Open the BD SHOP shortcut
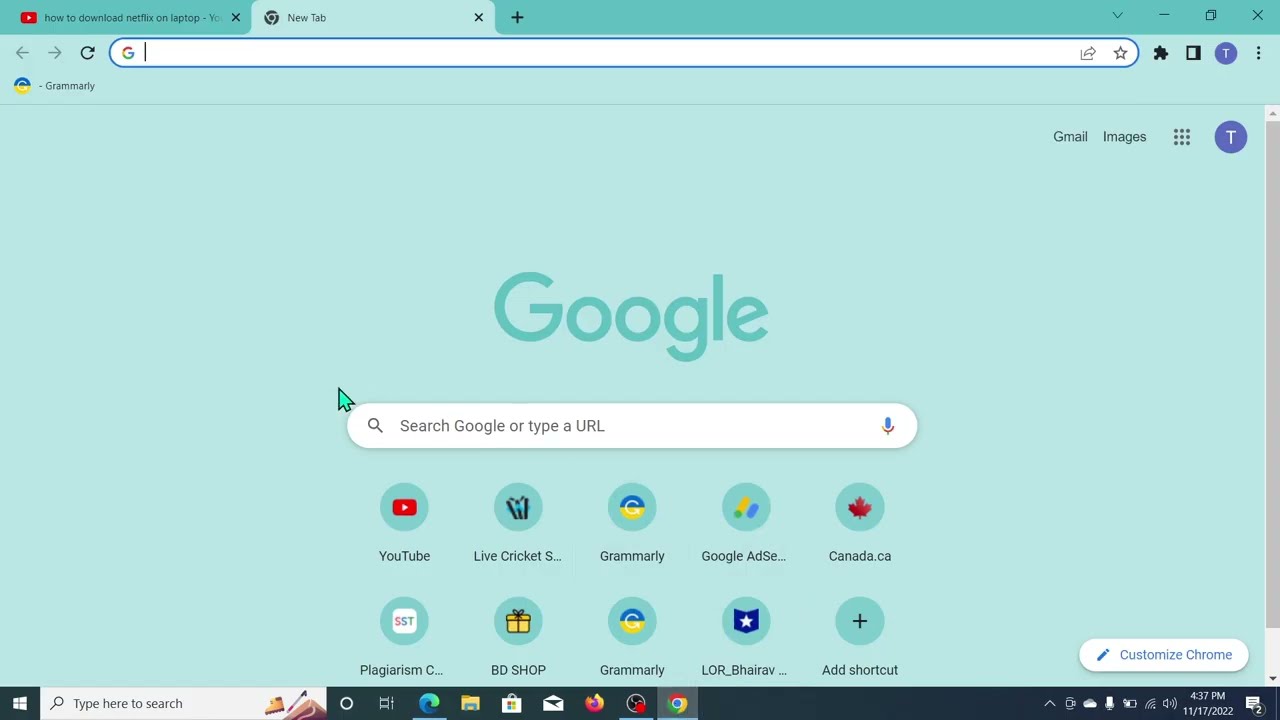Viewport: 1280px width, 720px height. (518, 638)
